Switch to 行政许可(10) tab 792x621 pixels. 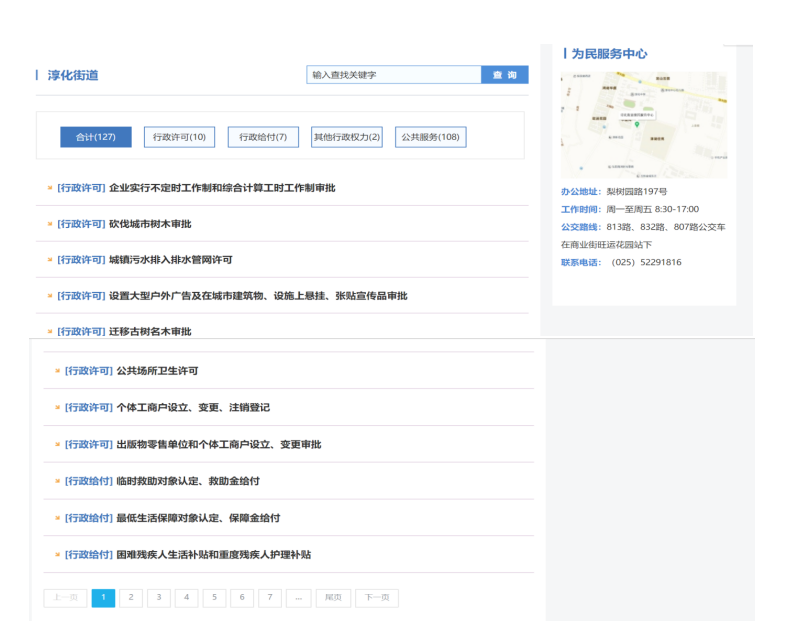179,137
